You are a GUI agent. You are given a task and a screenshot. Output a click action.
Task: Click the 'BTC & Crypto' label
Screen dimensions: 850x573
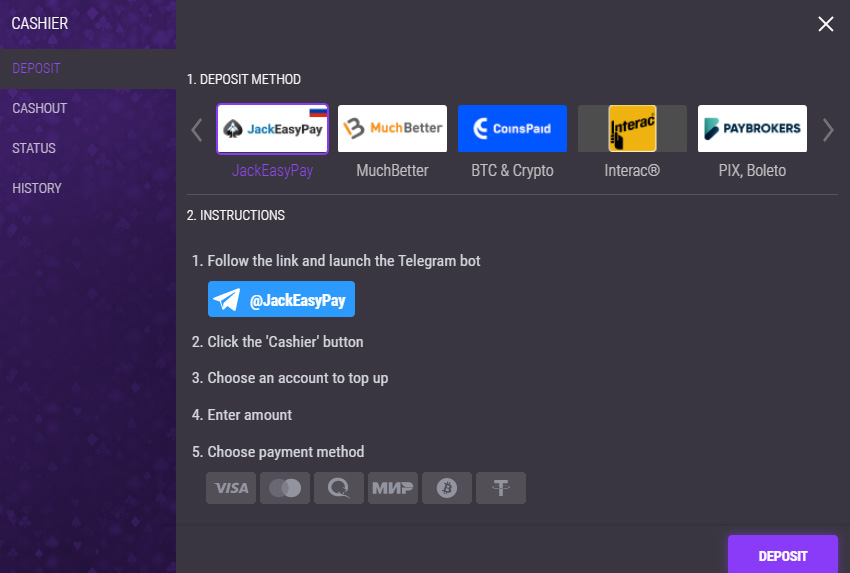(512, 171)
